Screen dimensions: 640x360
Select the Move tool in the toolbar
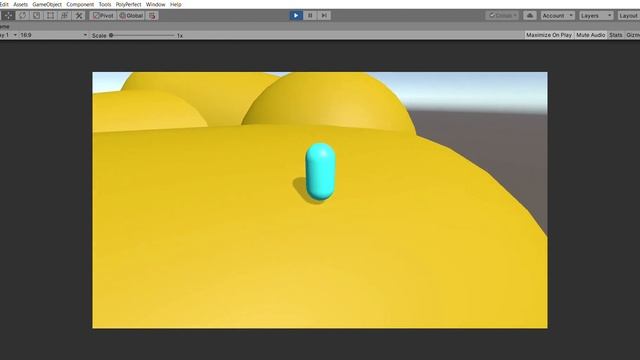click(x=9, y=16)
